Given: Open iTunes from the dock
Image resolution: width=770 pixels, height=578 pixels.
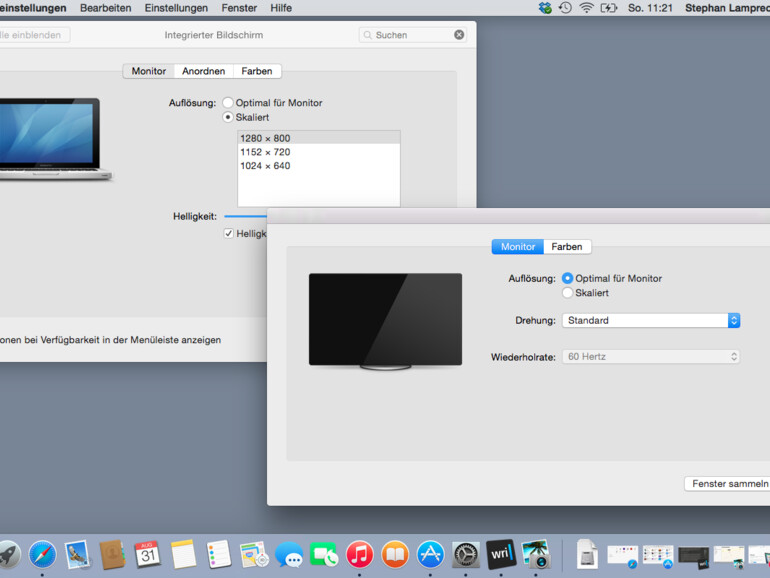Looking at the screenshot, I should click(x=359, y=553).
